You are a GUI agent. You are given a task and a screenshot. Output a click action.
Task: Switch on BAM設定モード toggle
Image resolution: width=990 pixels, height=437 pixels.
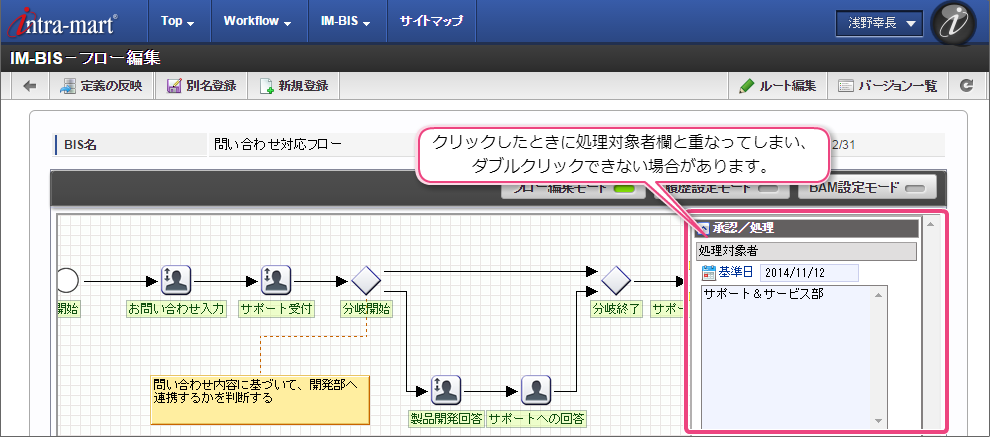click(x=867, y=188)
